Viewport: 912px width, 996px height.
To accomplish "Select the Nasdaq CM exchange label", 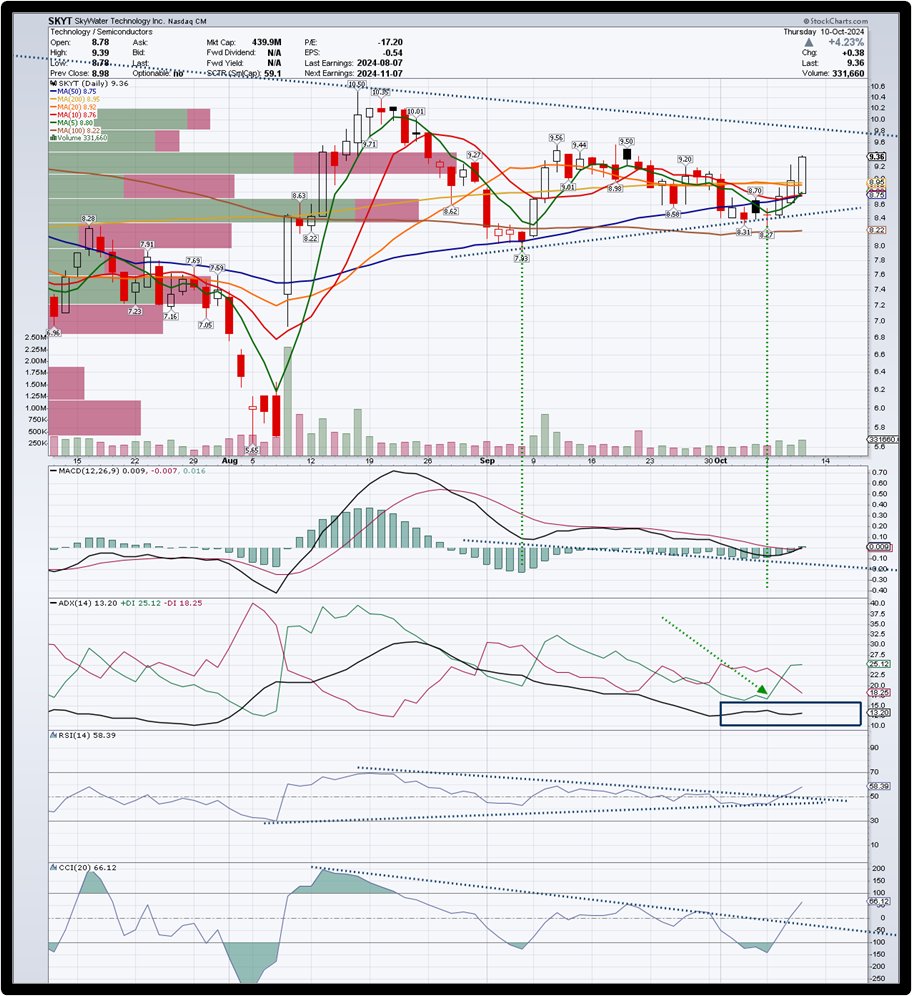I will point(187,20).
